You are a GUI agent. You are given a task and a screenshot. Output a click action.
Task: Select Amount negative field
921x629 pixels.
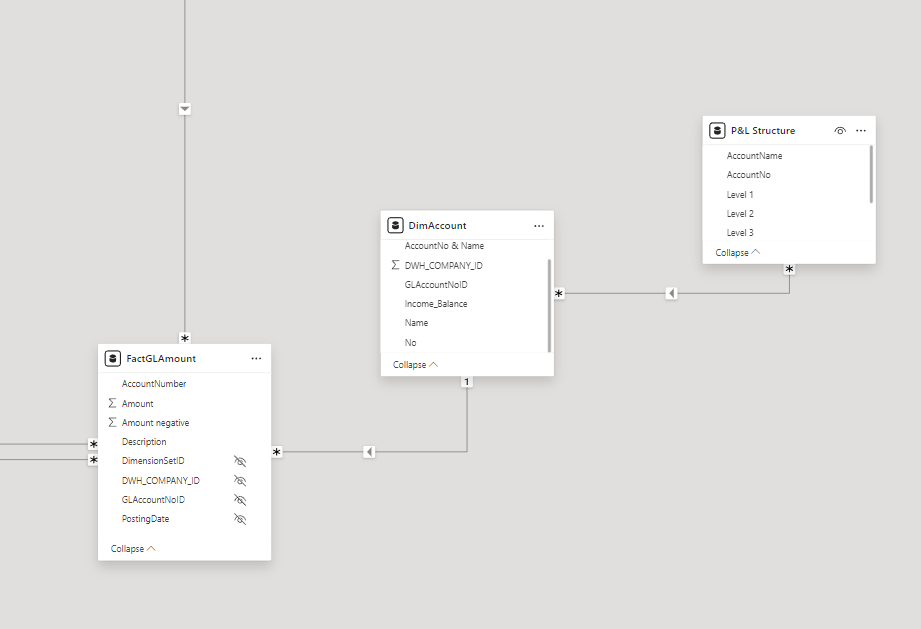156,423
